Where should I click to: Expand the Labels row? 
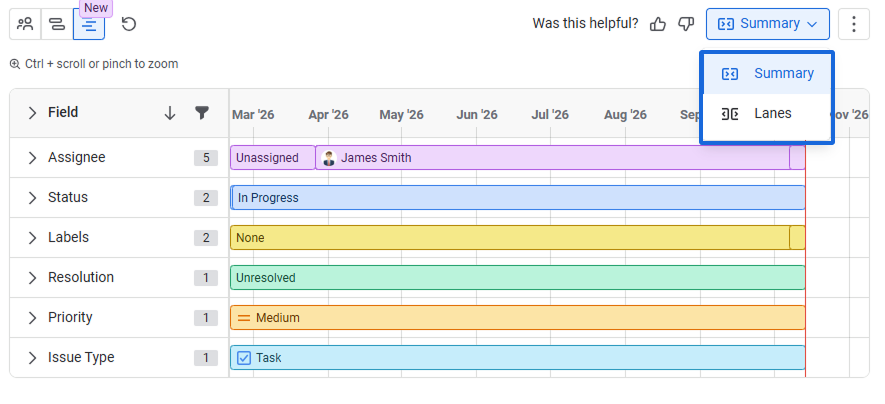click(x=32, y=238)
